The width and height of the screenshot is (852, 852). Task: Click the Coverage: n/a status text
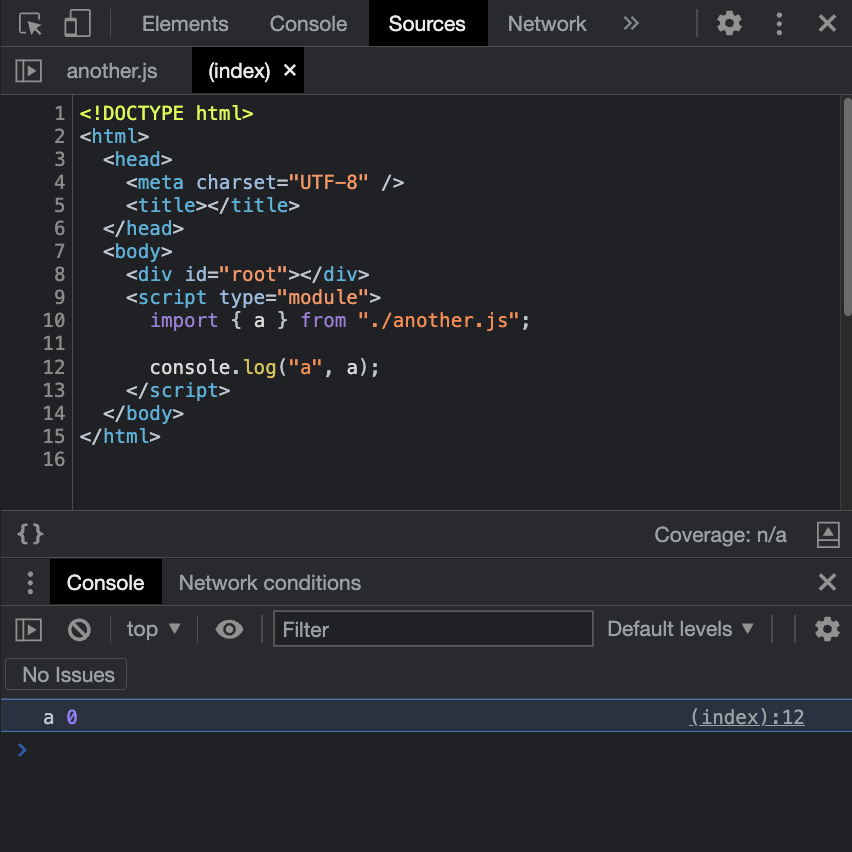pos(720,535)
